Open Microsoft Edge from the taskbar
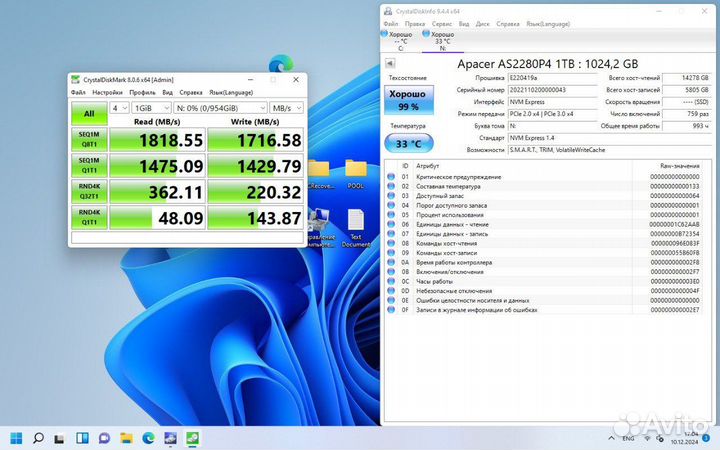 tap(148, 438)
